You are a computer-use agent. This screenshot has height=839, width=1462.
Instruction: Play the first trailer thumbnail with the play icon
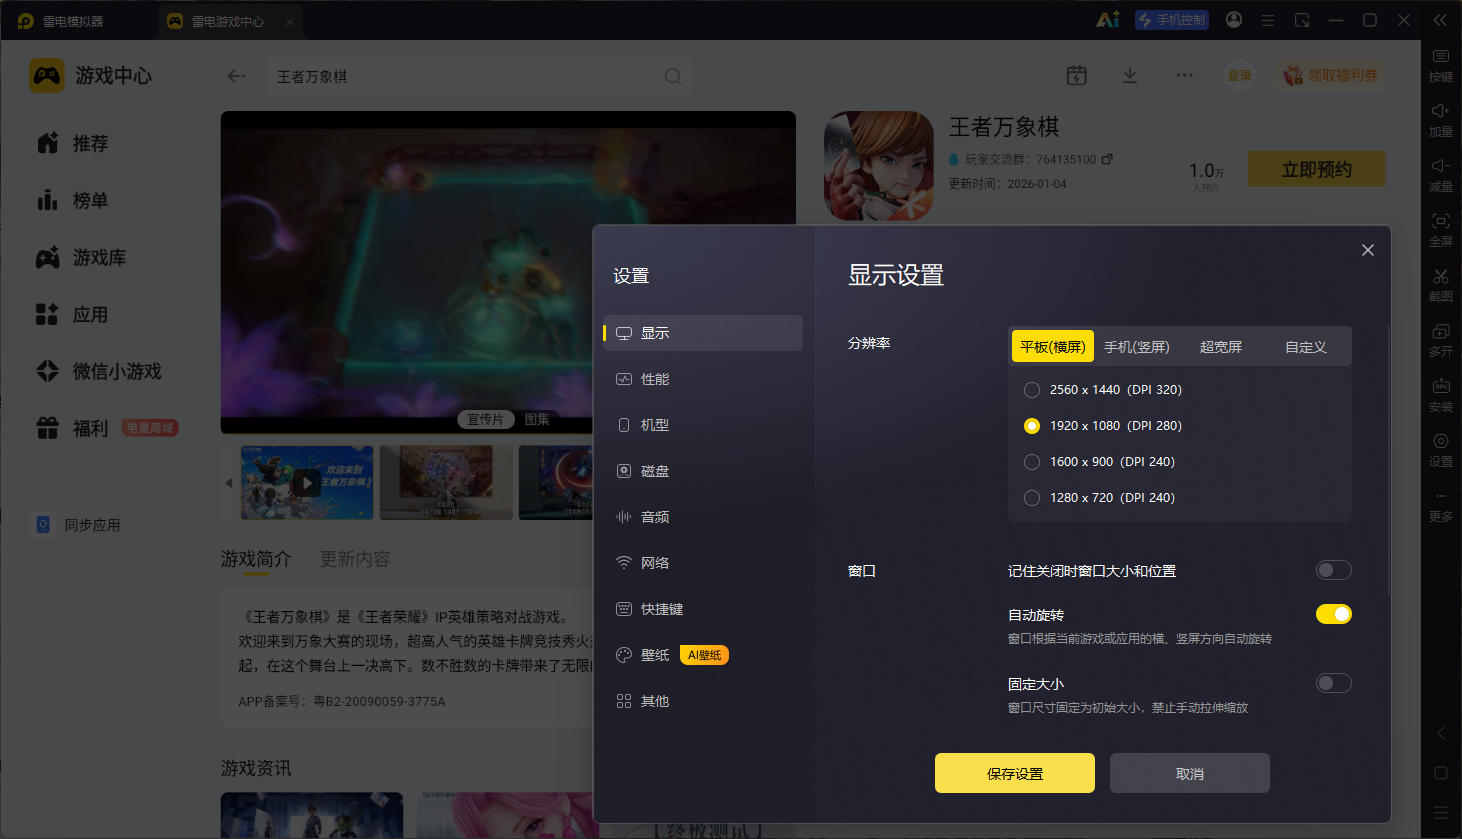click(307, 483)
